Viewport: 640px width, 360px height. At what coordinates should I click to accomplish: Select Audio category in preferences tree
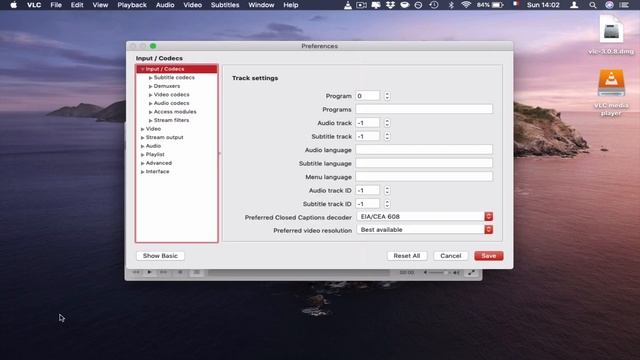tap(153, 146)
